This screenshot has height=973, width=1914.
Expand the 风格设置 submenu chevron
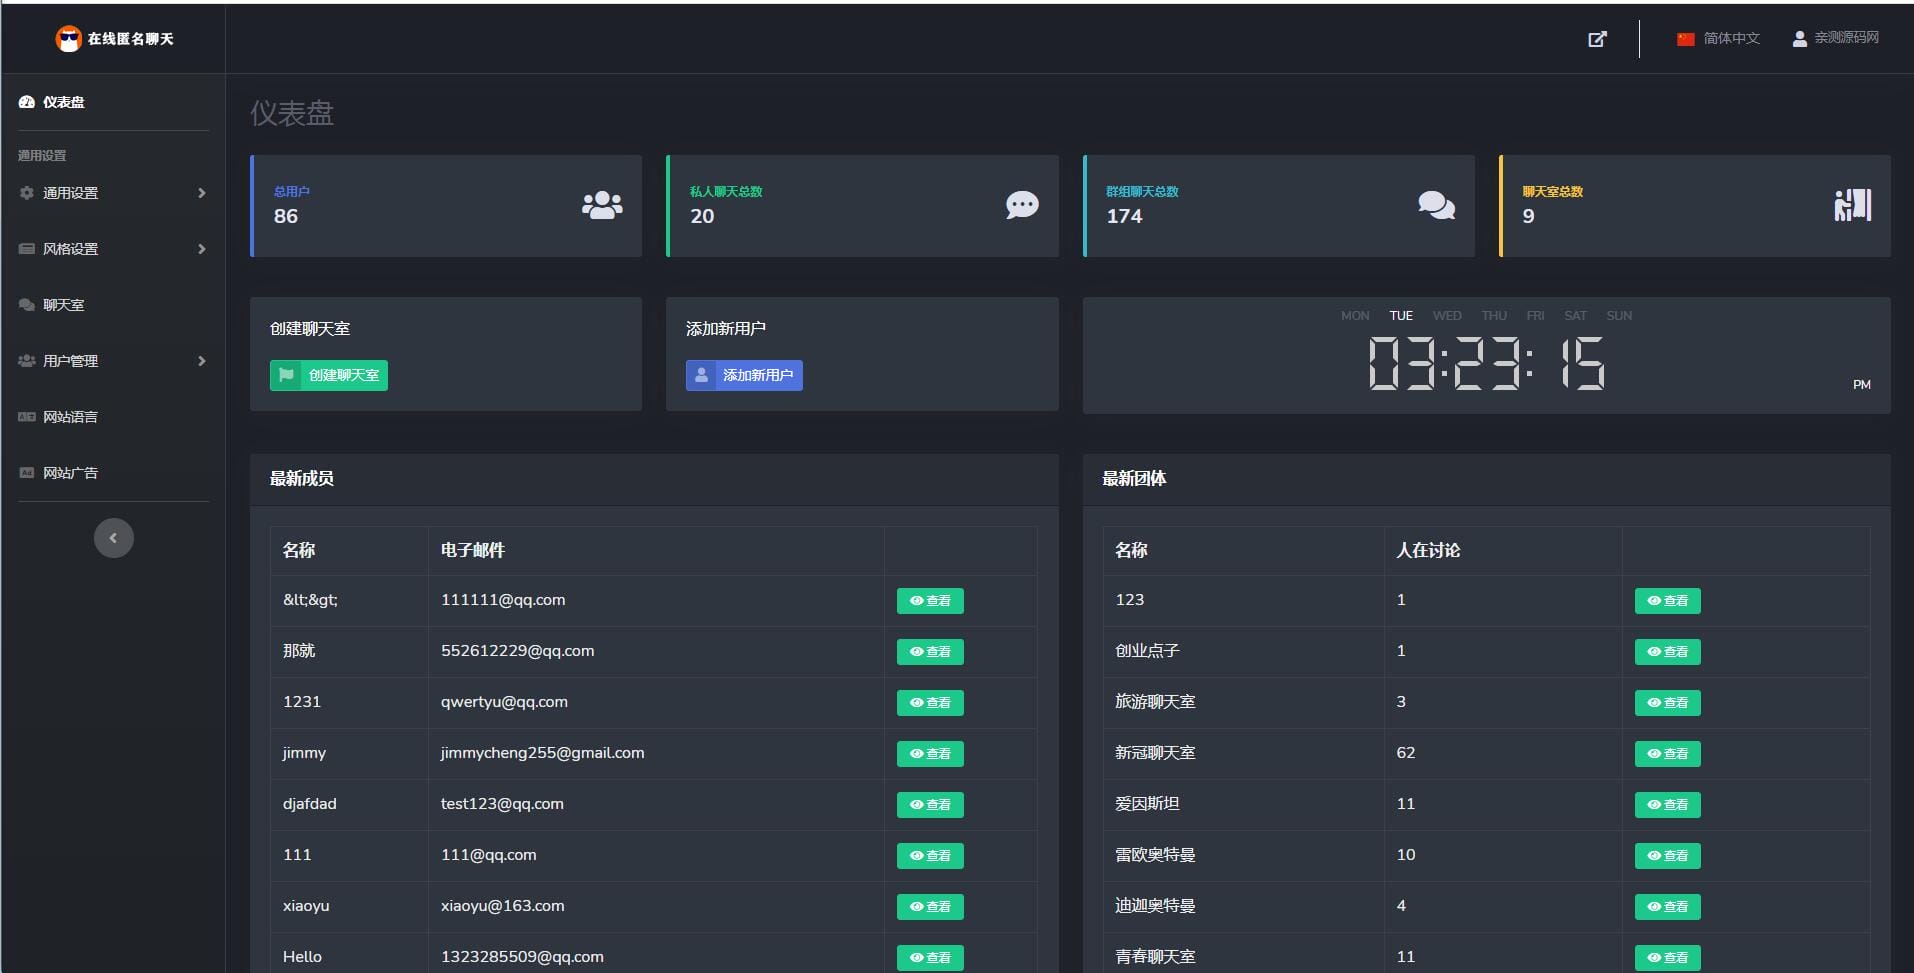(x=202, y=249)
